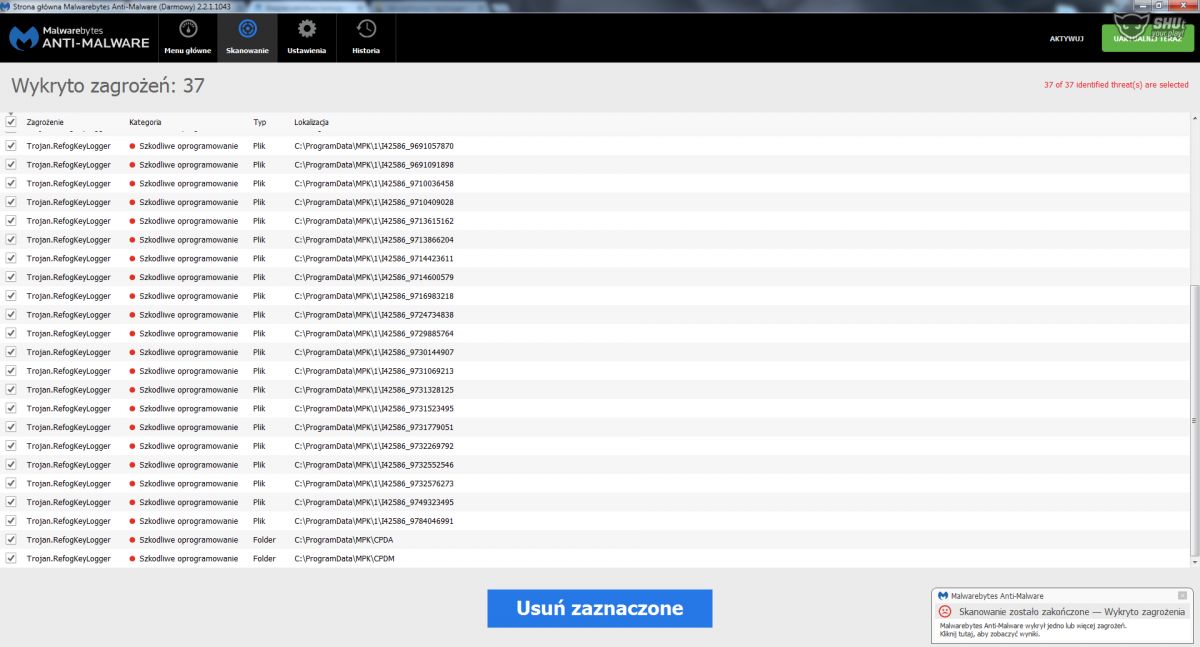Toggle the select-all checkbox in header

pyautogui.click(x=11, y=122)
